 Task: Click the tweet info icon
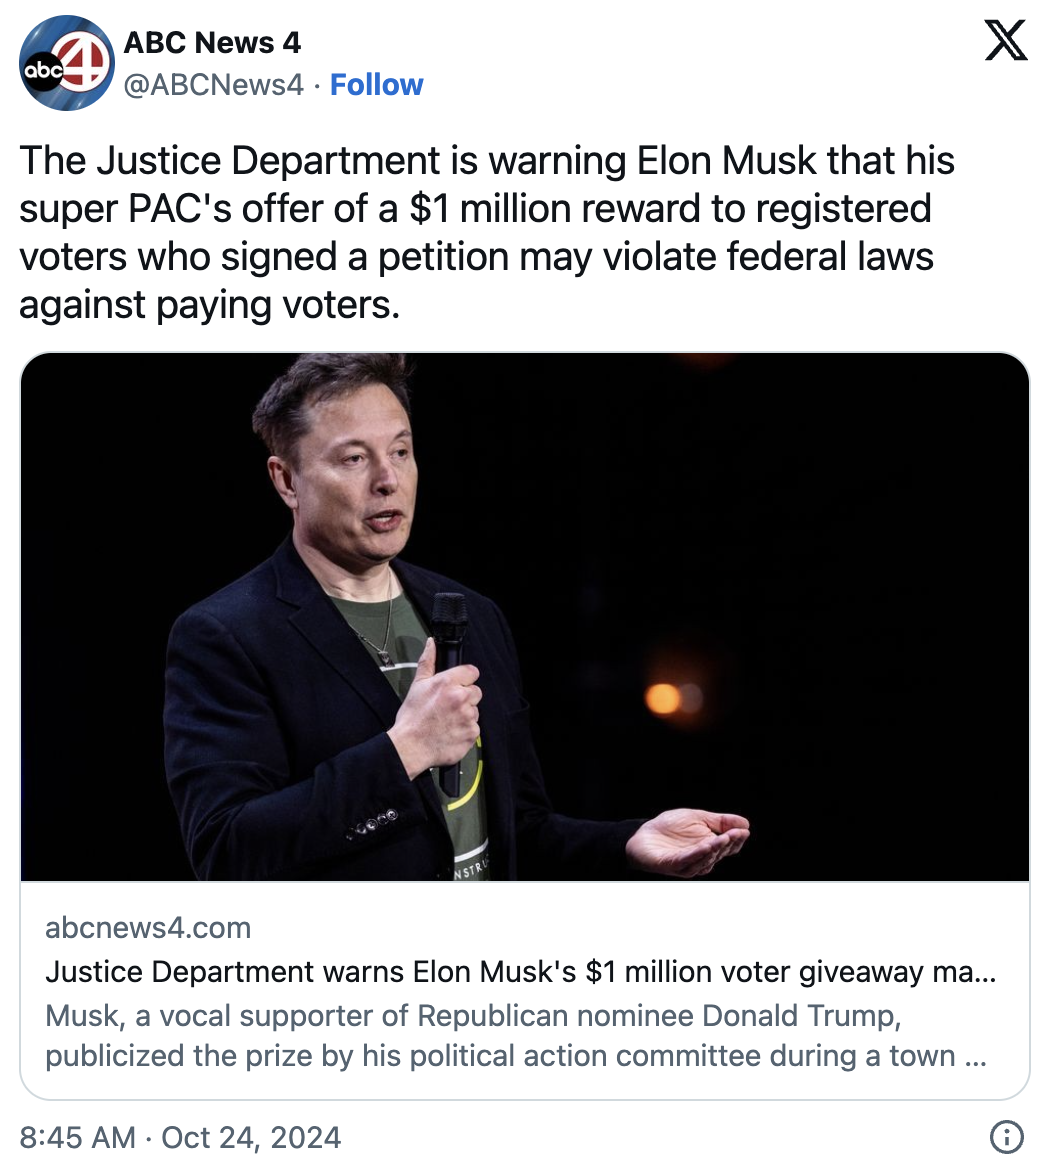coord(1006,1137)
